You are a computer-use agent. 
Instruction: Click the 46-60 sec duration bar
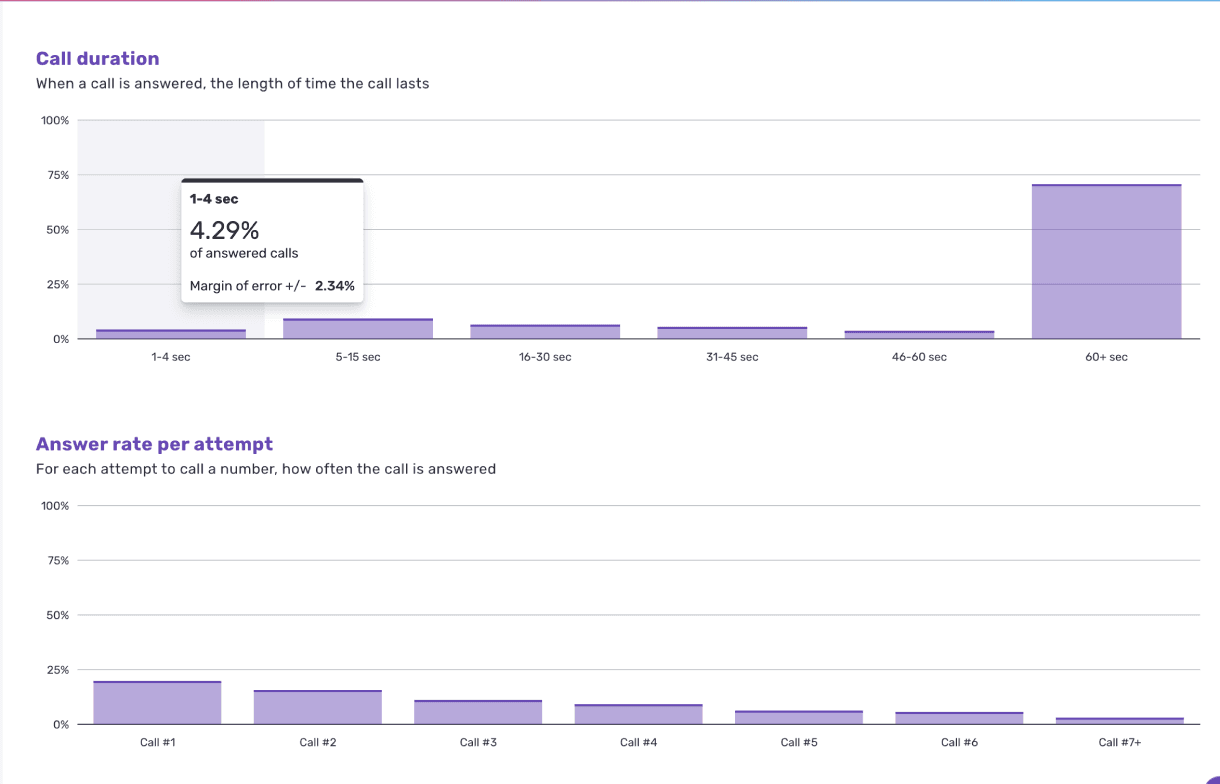click(x=919, y=334)
